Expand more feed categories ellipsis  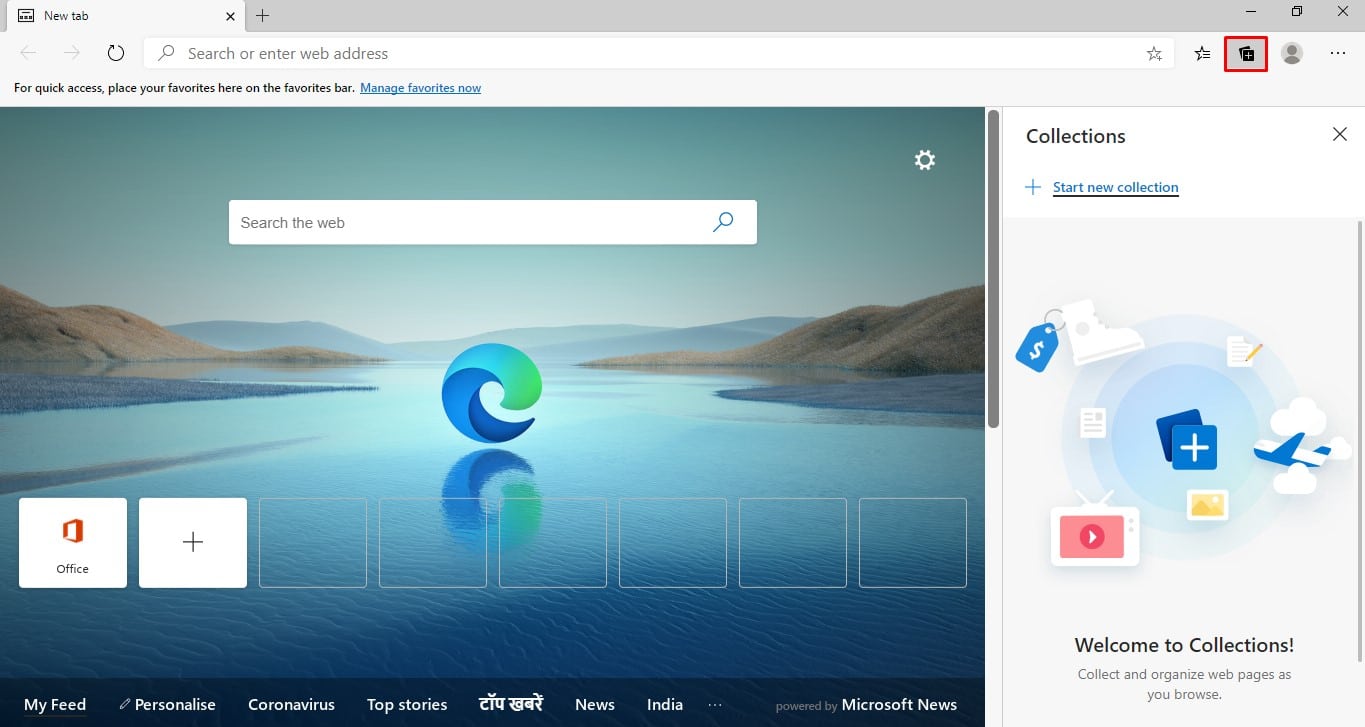click(715, 705)
